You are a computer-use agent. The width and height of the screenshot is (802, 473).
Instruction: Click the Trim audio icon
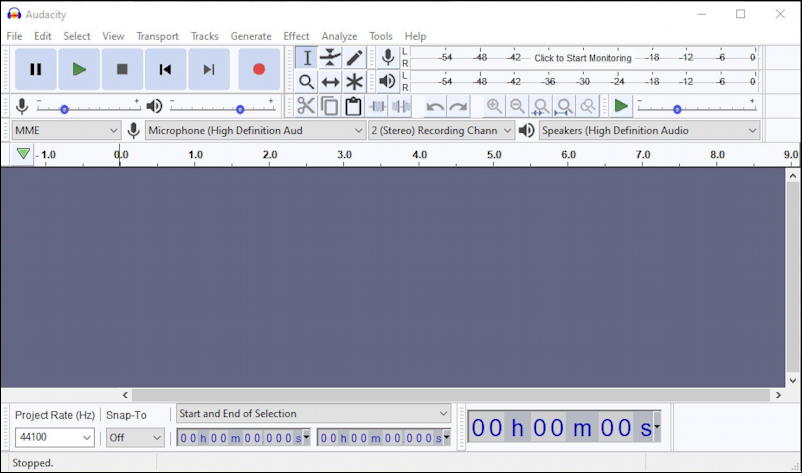coord(378,106)
